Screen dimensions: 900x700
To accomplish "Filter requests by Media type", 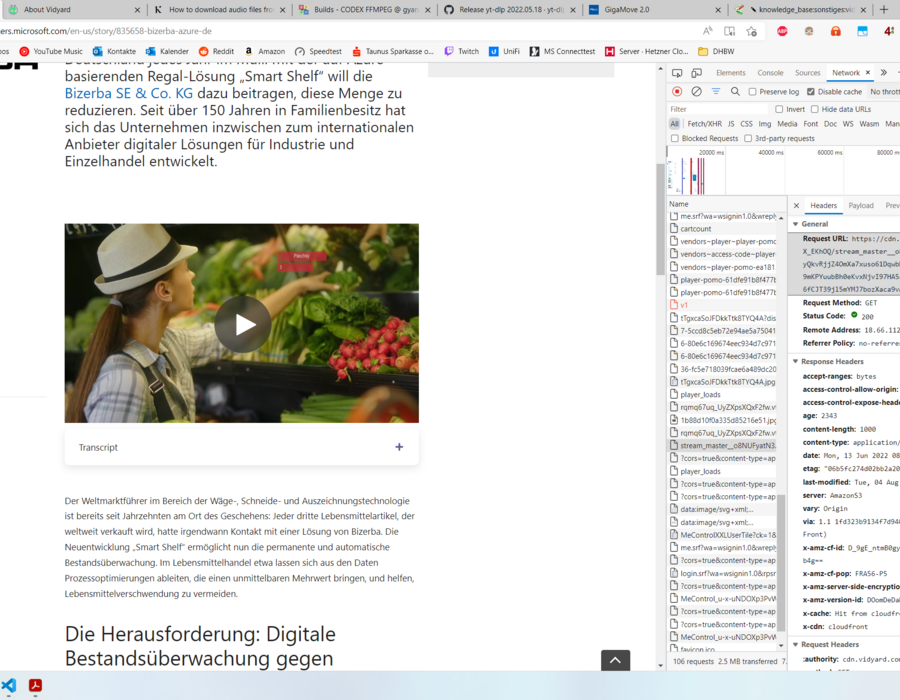I will coord(787,124).
